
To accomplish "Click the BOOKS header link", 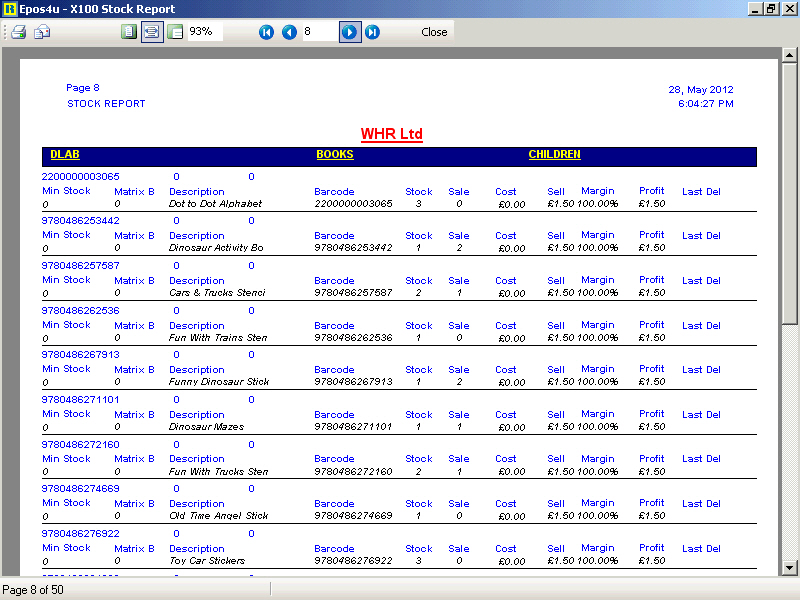I will [335, 155].
